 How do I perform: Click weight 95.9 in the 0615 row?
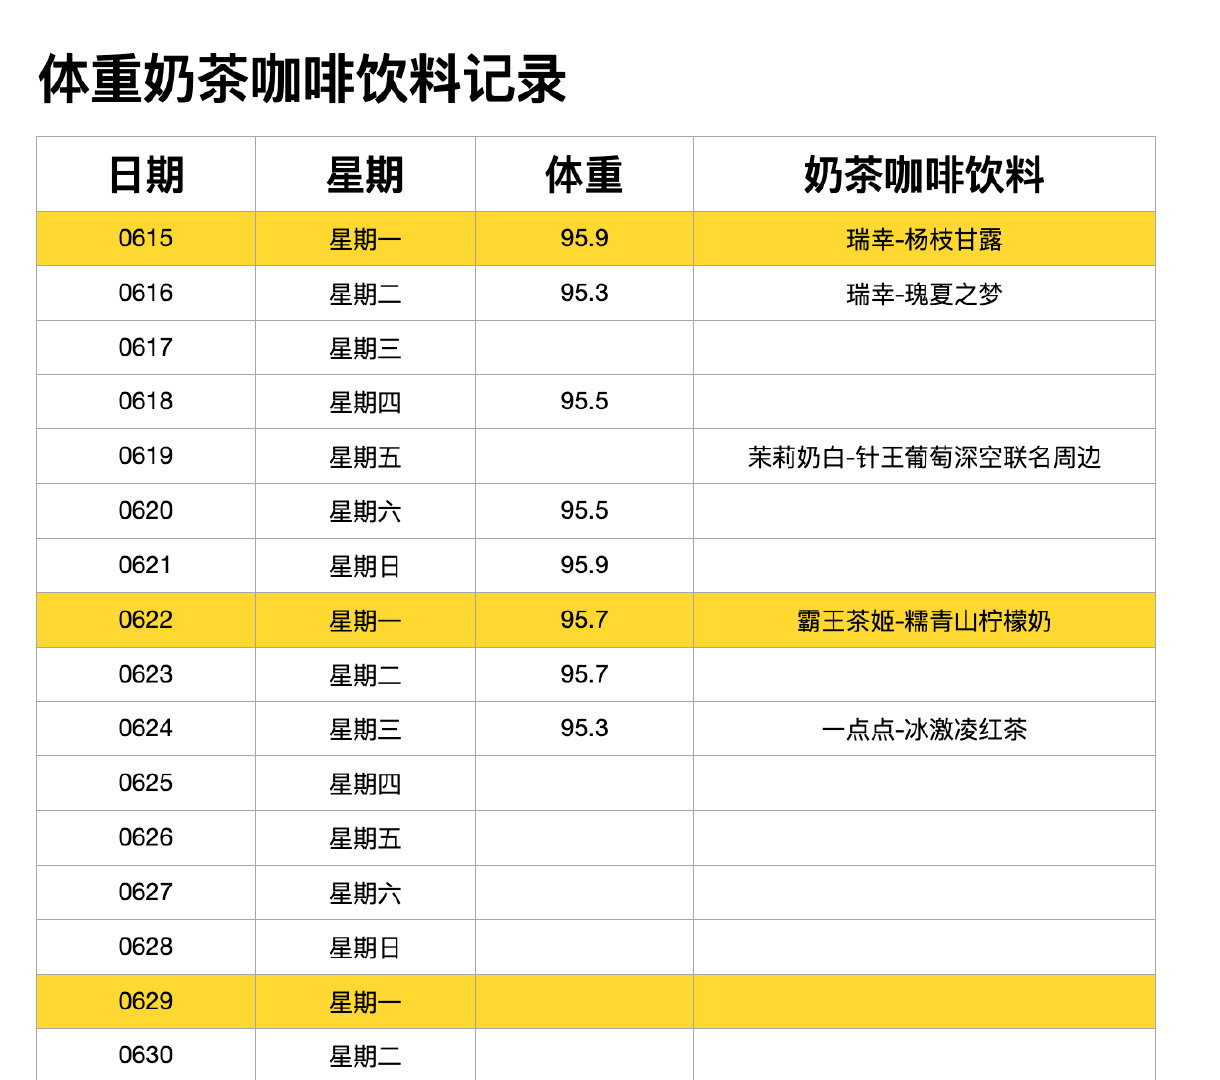[x=584, y=239]
